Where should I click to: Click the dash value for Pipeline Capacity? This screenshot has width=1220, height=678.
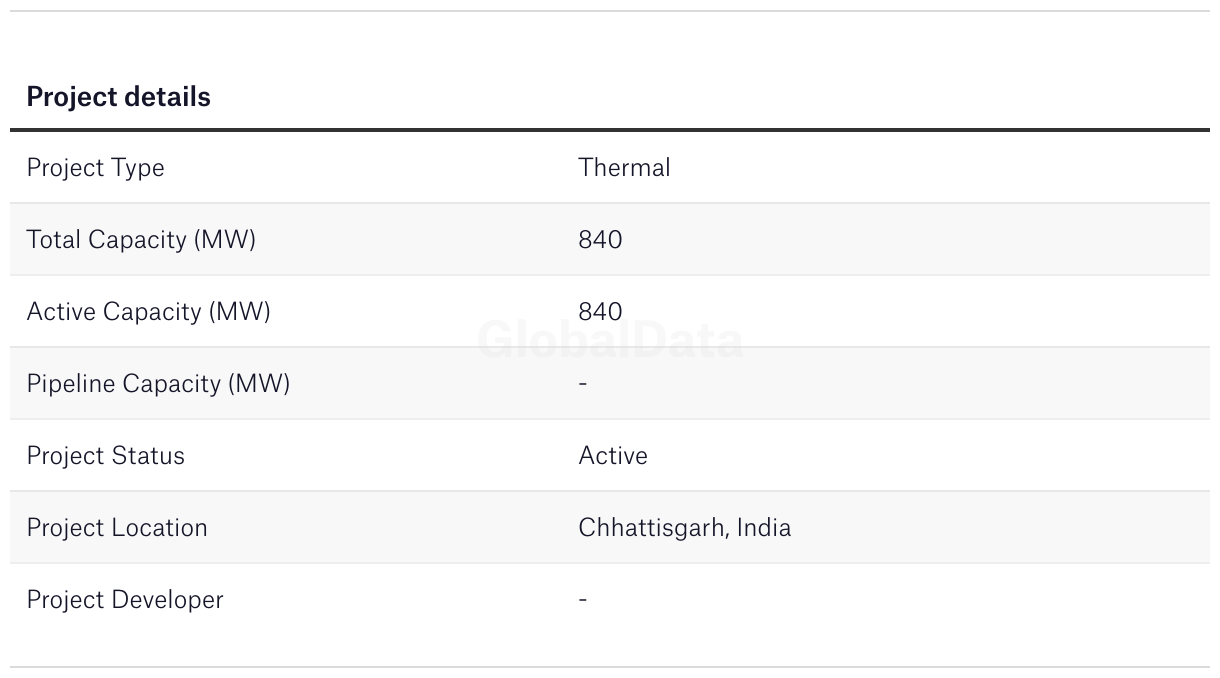tap(583, 384)
